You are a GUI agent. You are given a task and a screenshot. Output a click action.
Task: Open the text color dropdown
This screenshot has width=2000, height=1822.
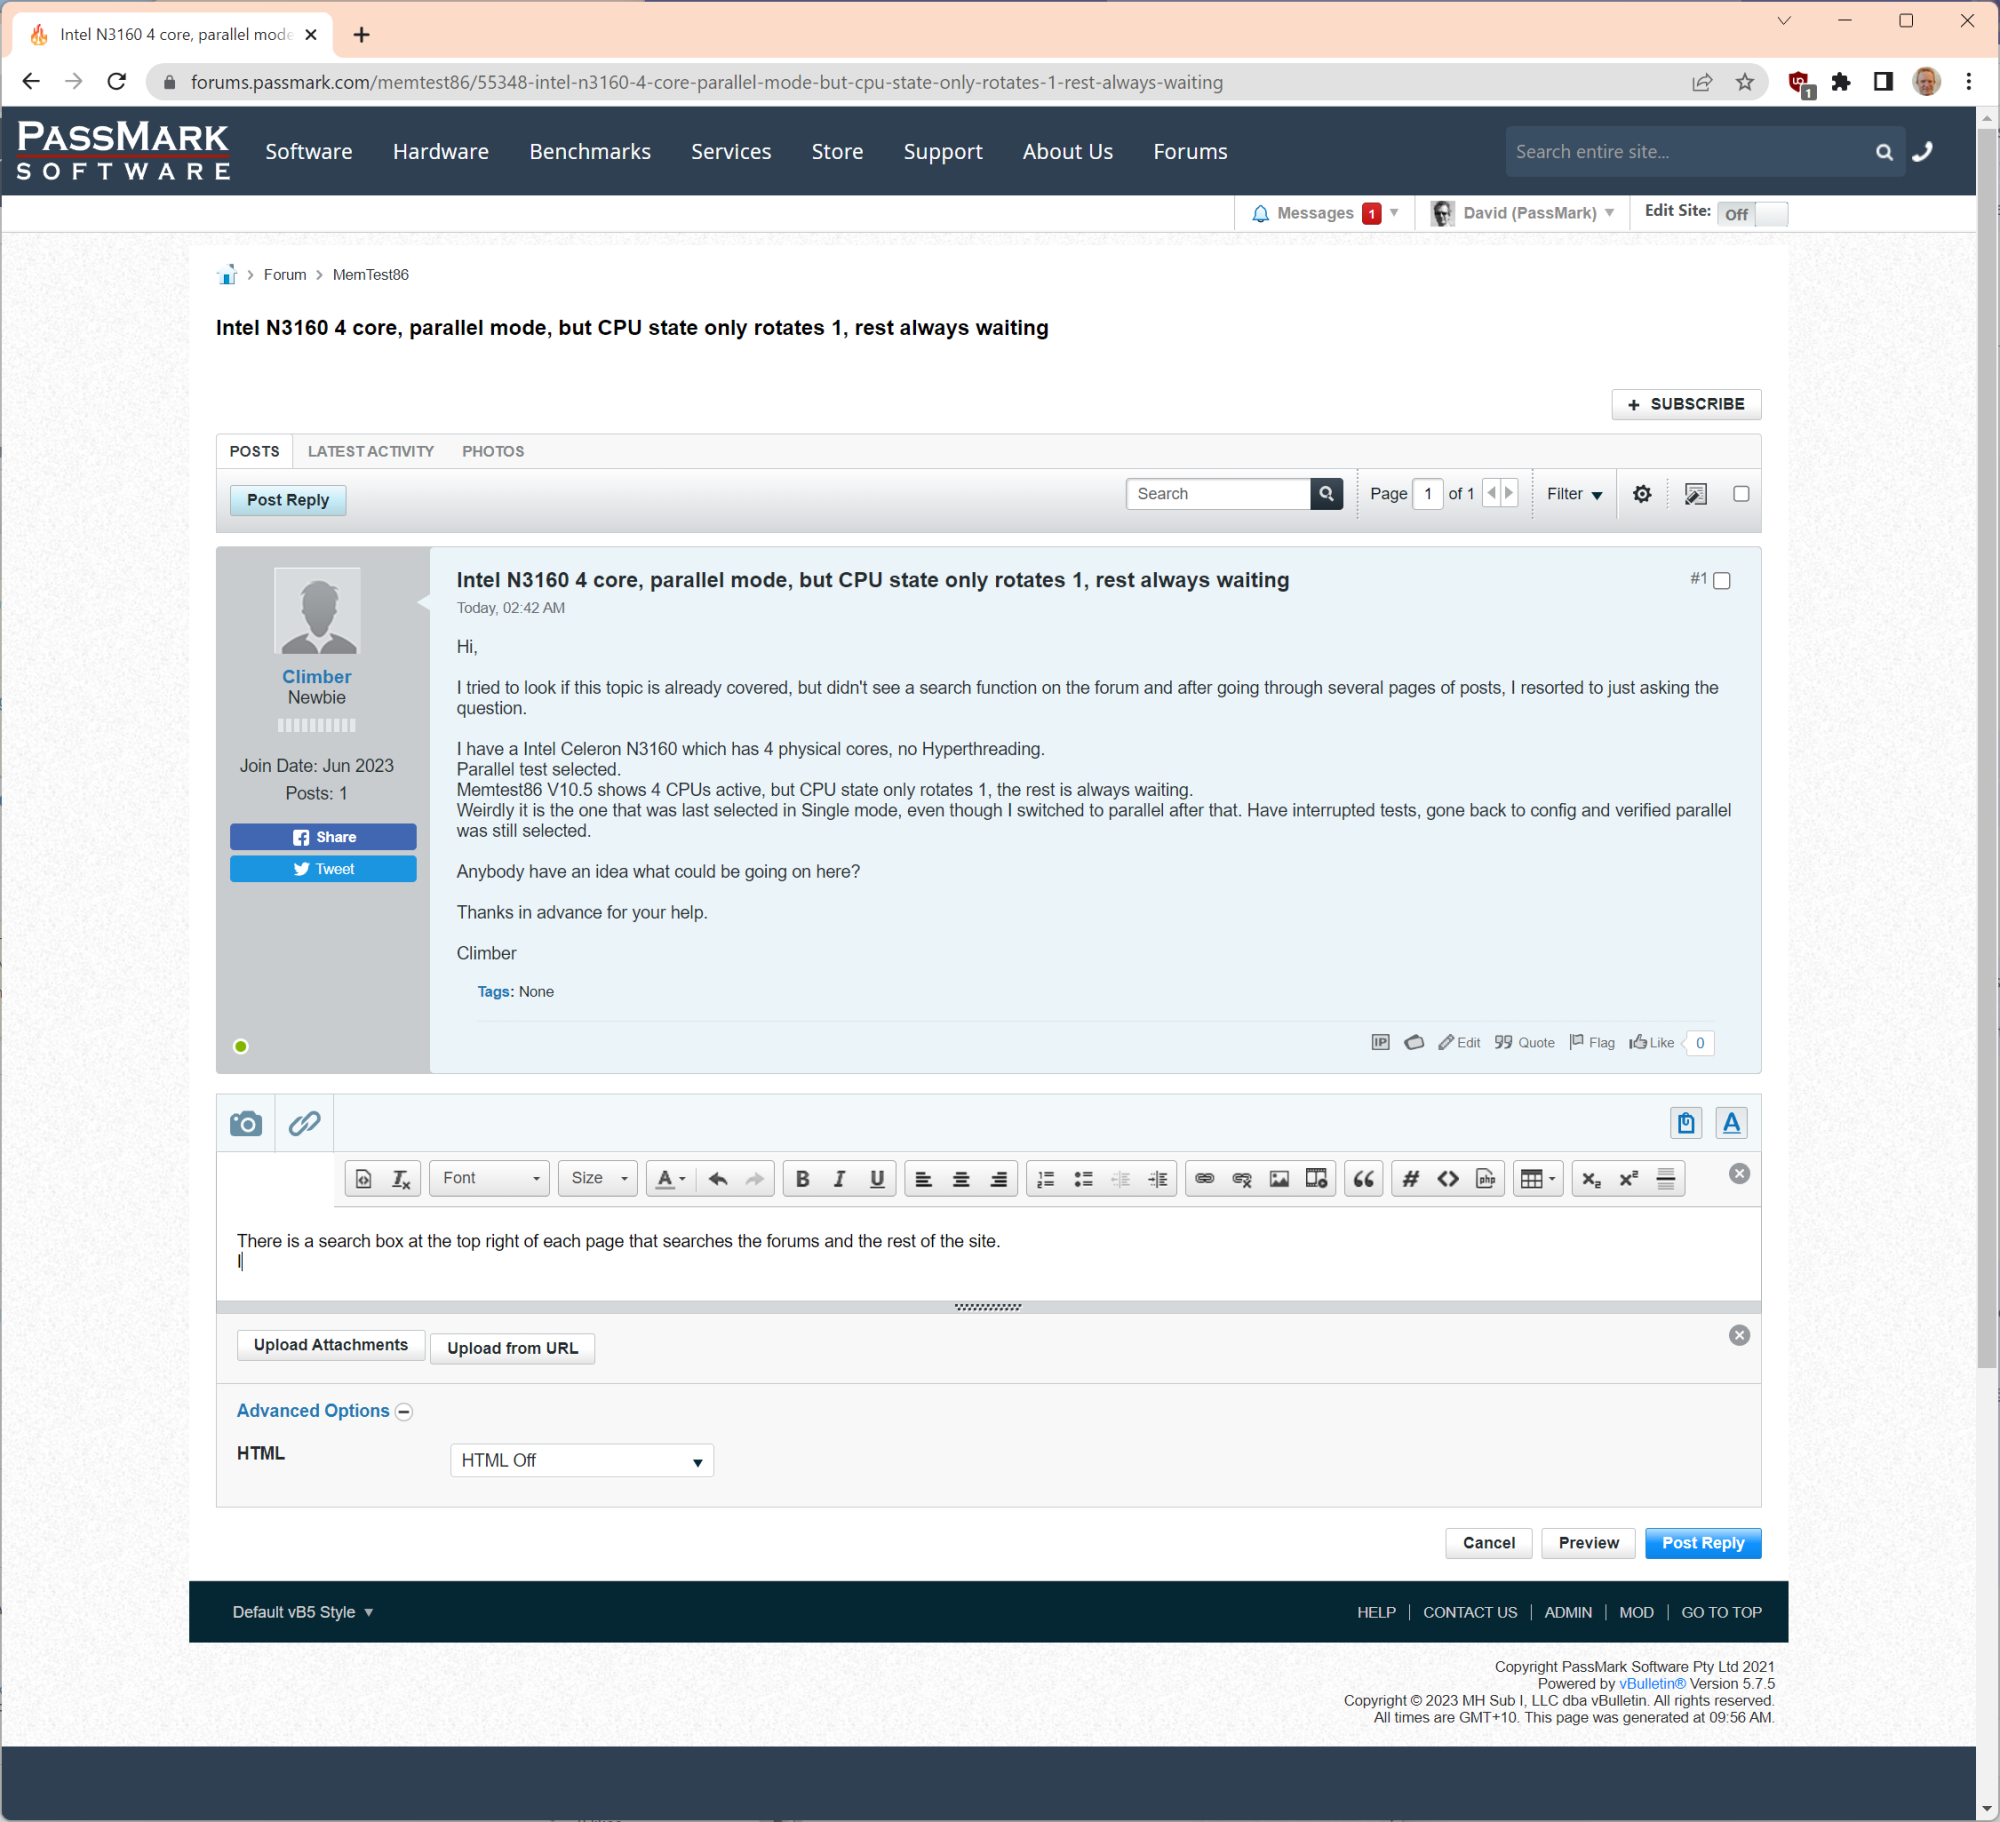point(670,1179)
